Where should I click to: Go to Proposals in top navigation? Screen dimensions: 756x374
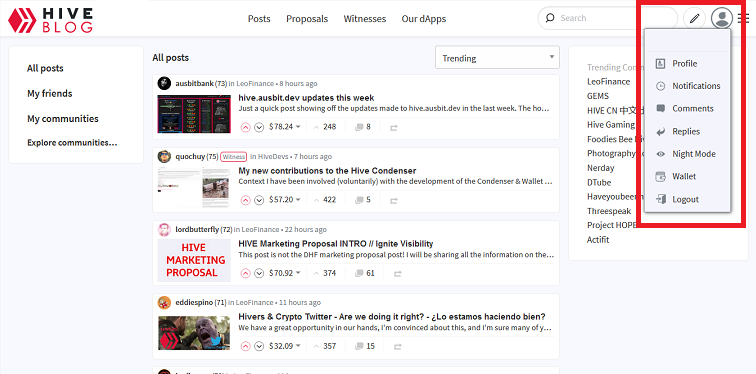pyautogui.click(x=307, y=19)
